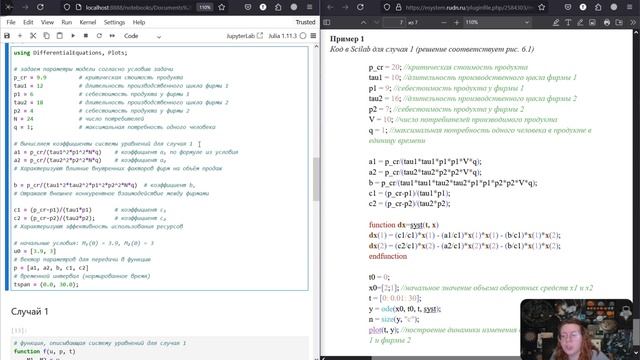
Task: Open the Jupyter toolbar hamburger menu
Action: pyautogui.click(x=313, y=36)
